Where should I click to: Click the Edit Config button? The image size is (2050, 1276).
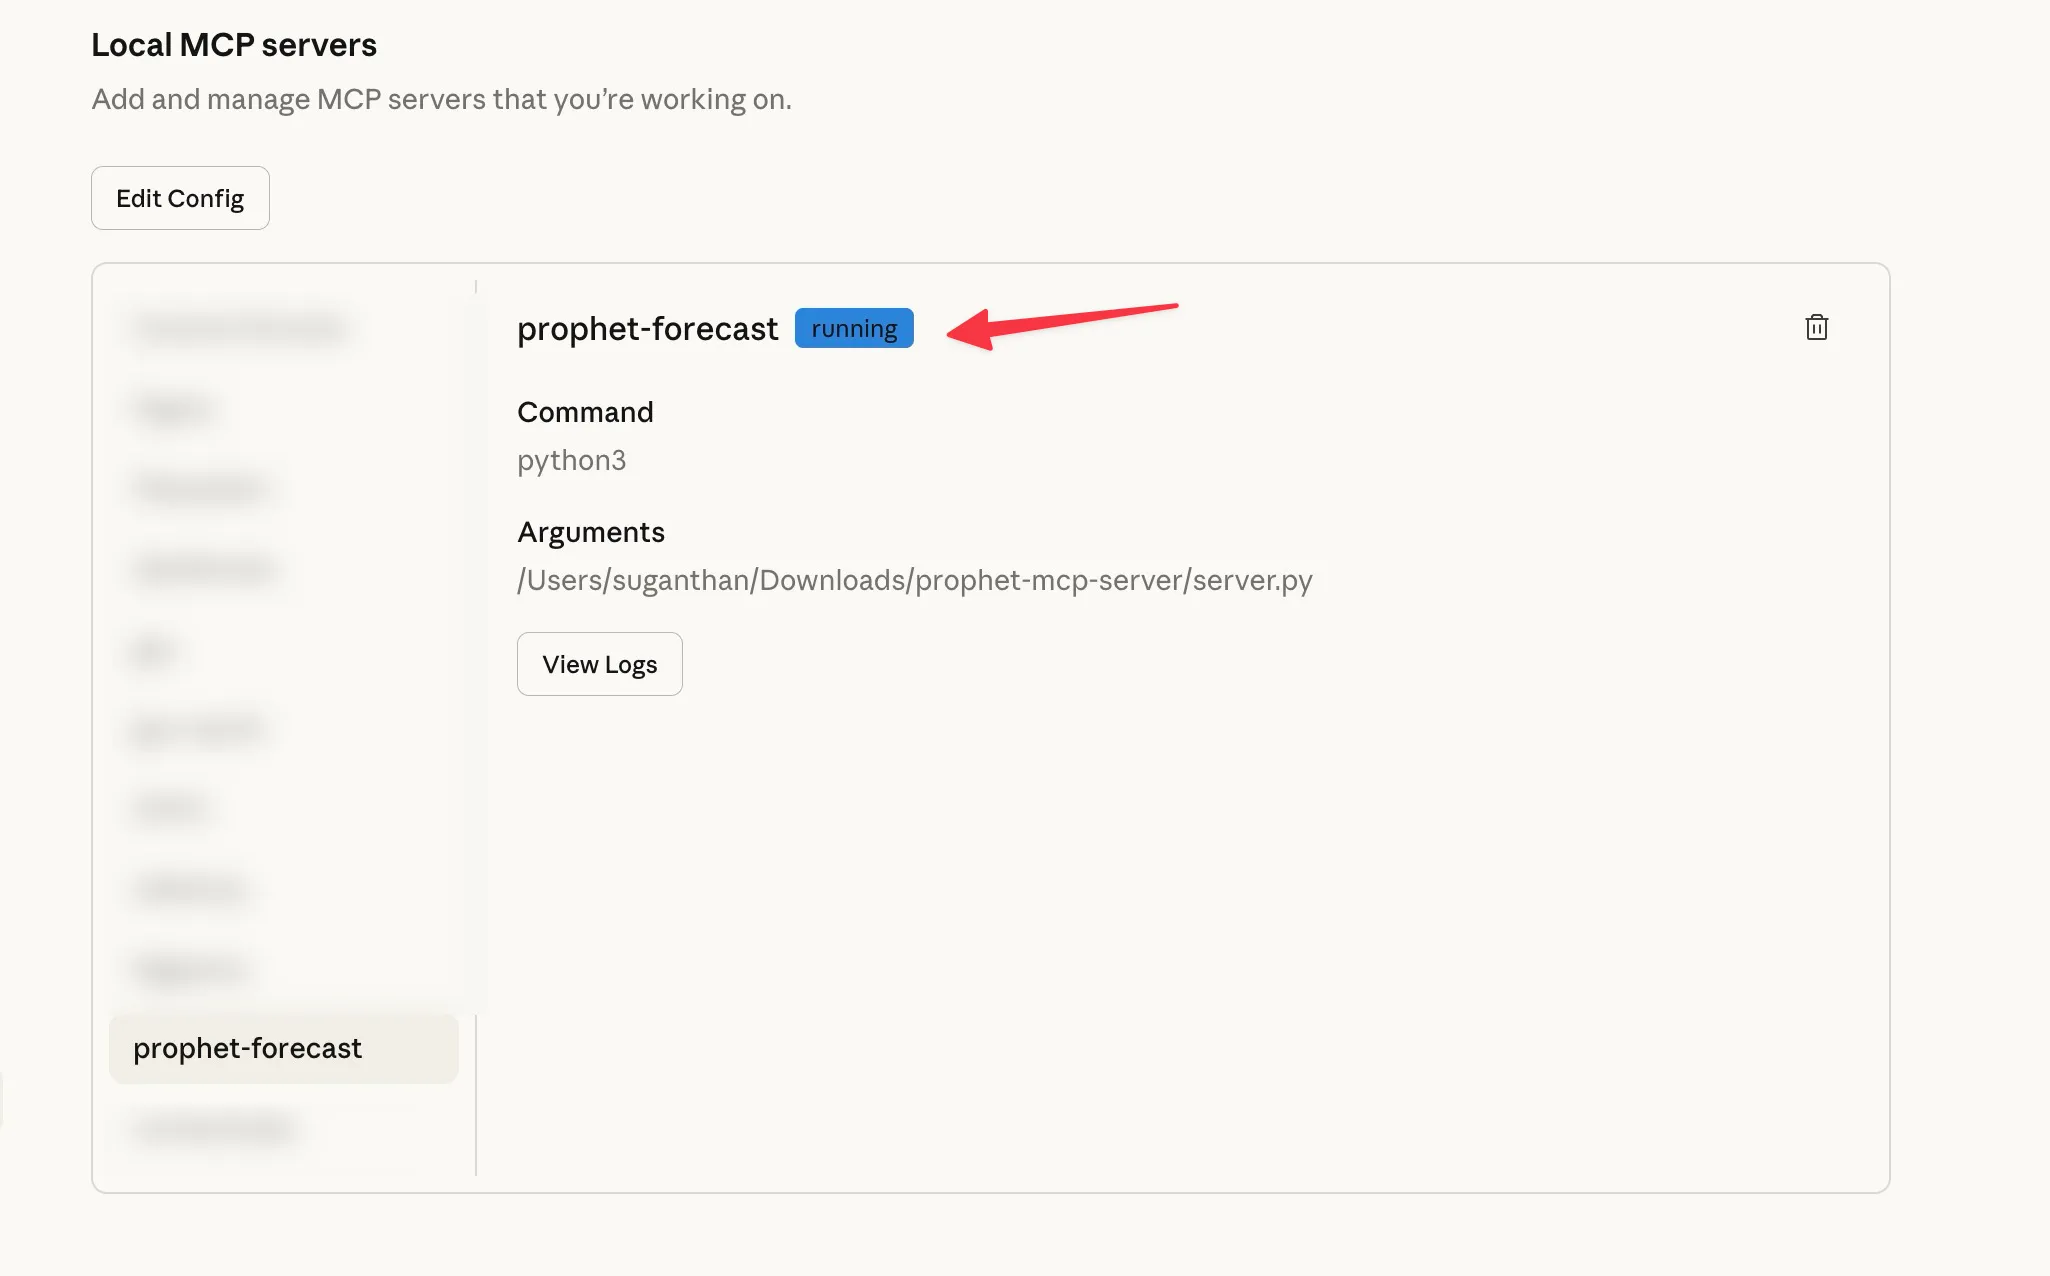point(180,198)
